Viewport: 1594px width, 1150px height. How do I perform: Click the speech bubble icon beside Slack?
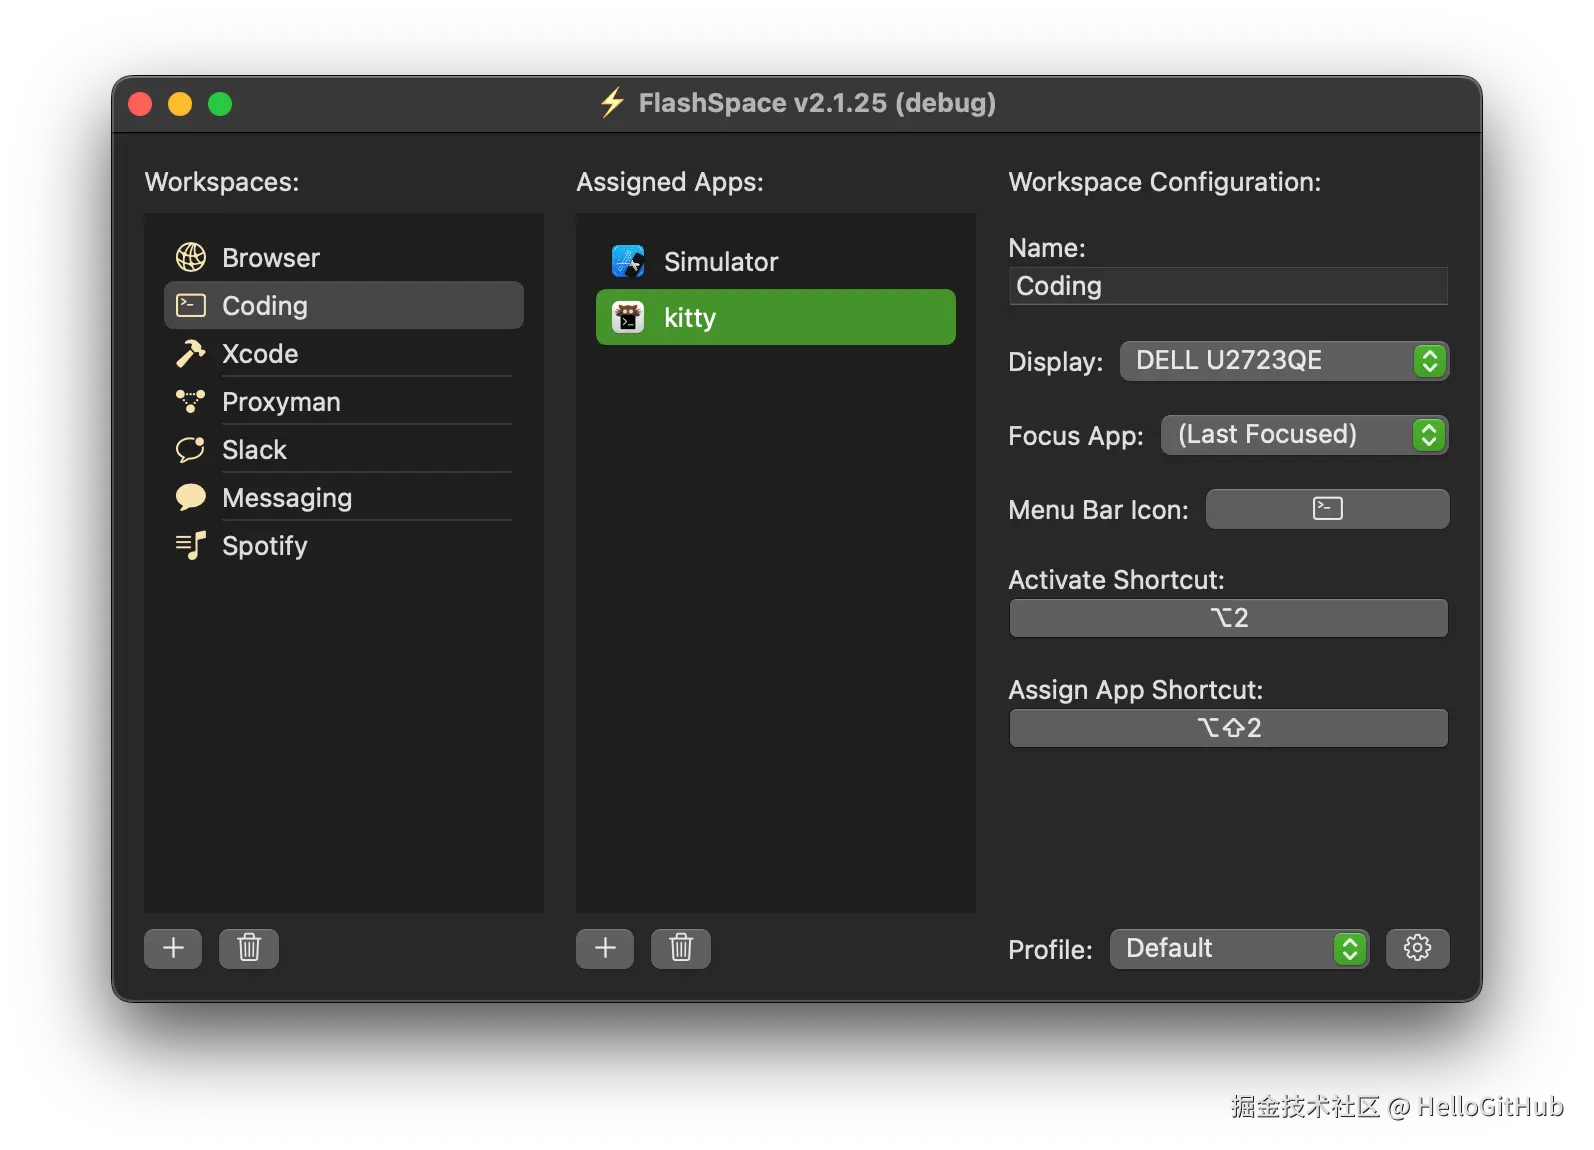pos(191,450)
